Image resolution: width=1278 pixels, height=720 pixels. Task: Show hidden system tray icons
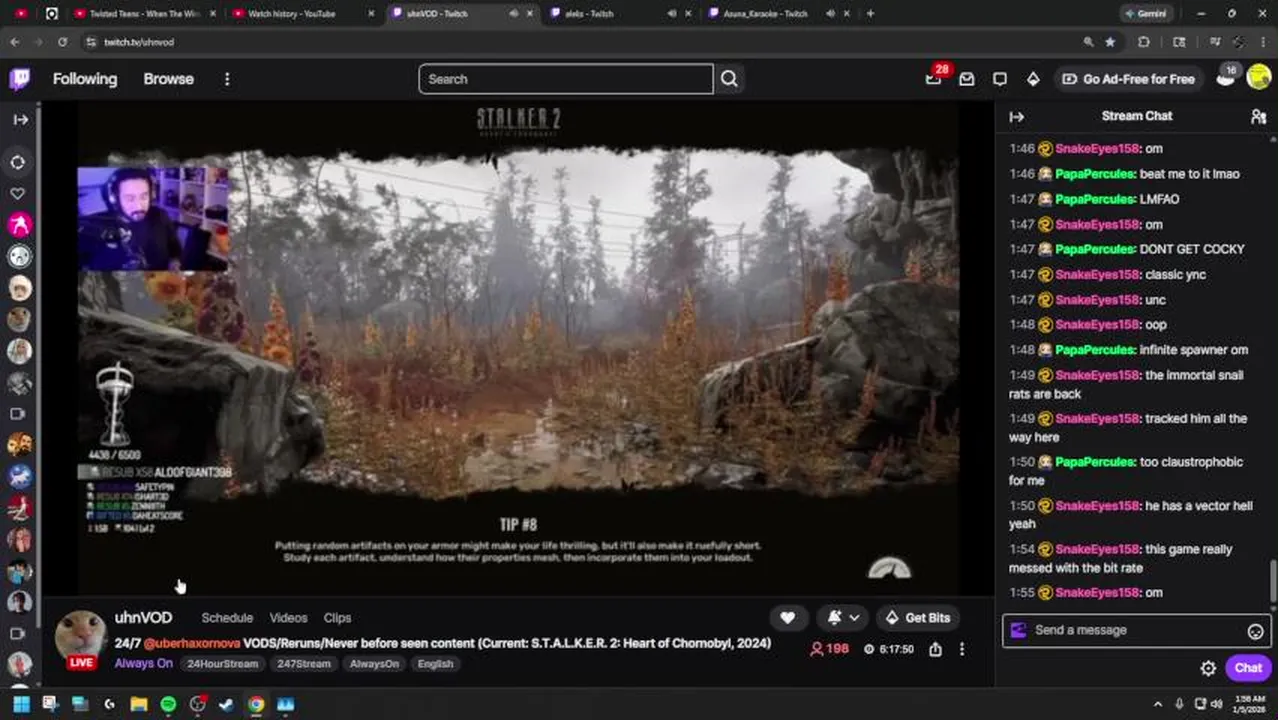point(1158,704)
